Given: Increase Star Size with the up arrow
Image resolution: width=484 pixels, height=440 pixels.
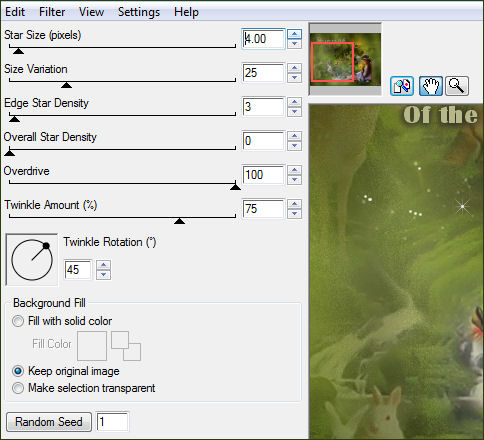Looking at the screenshot, I should 294,34.
